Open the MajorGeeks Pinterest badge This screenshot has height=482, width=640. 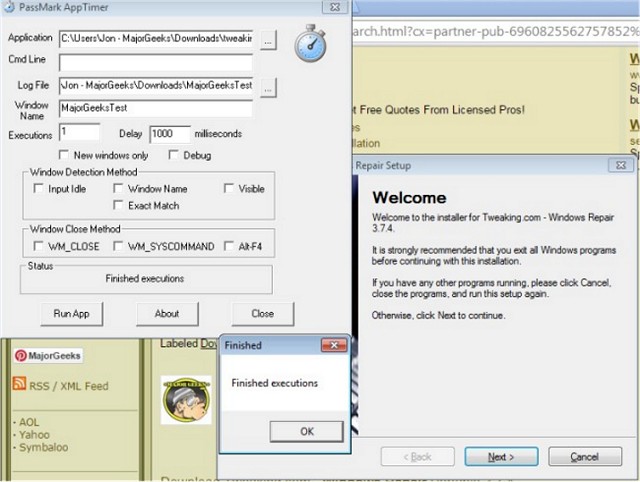coord(48,355)
